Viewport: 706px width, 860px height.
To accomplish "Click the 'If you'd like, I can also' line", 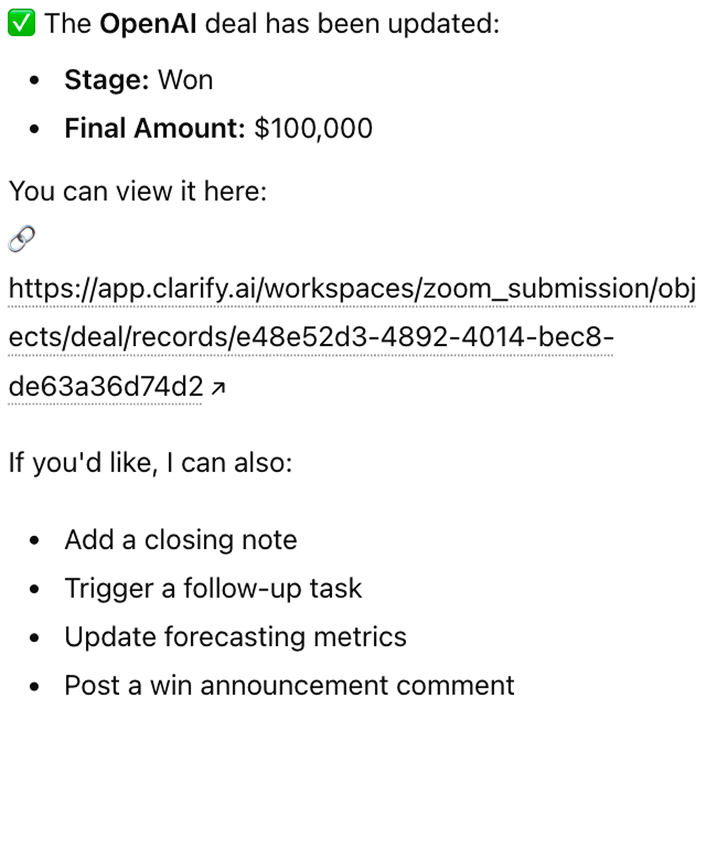I will point(150,464).
